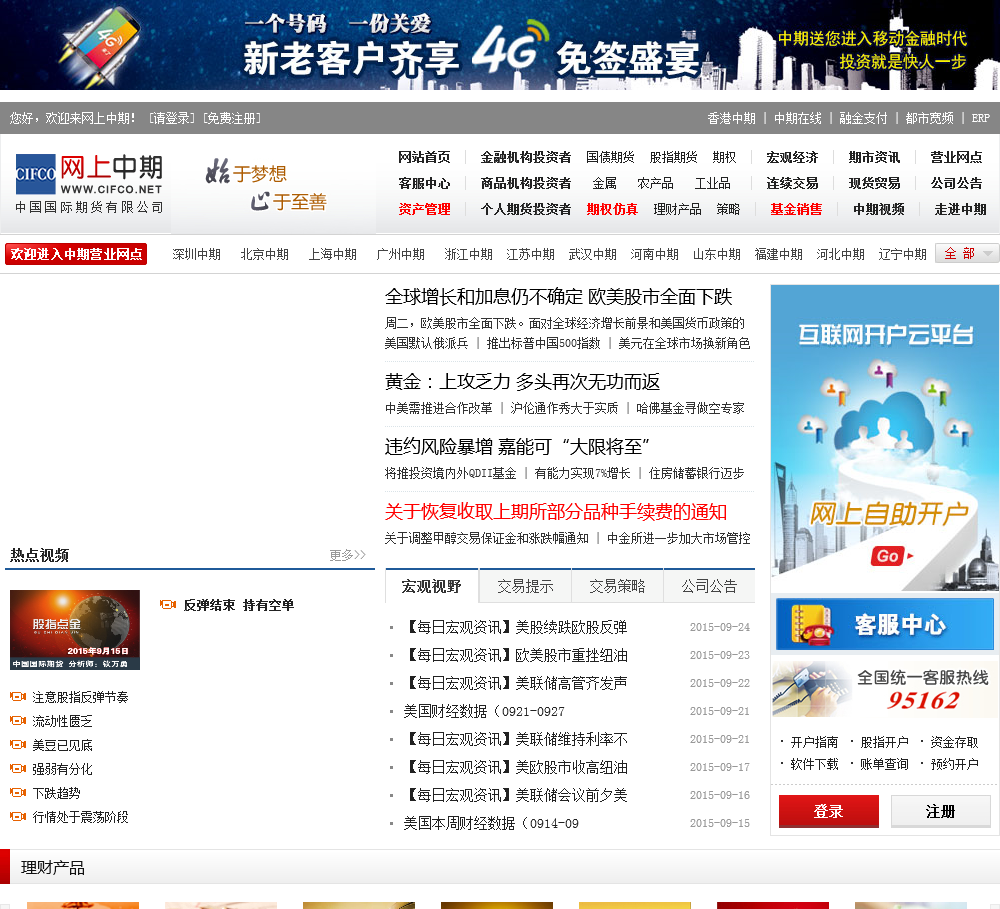The width and height of the screenshot is (1000, 909).
Task: Open headline 全球增长和加息仍不确定 欧美股市全面下跌
Action: point(558,297)
